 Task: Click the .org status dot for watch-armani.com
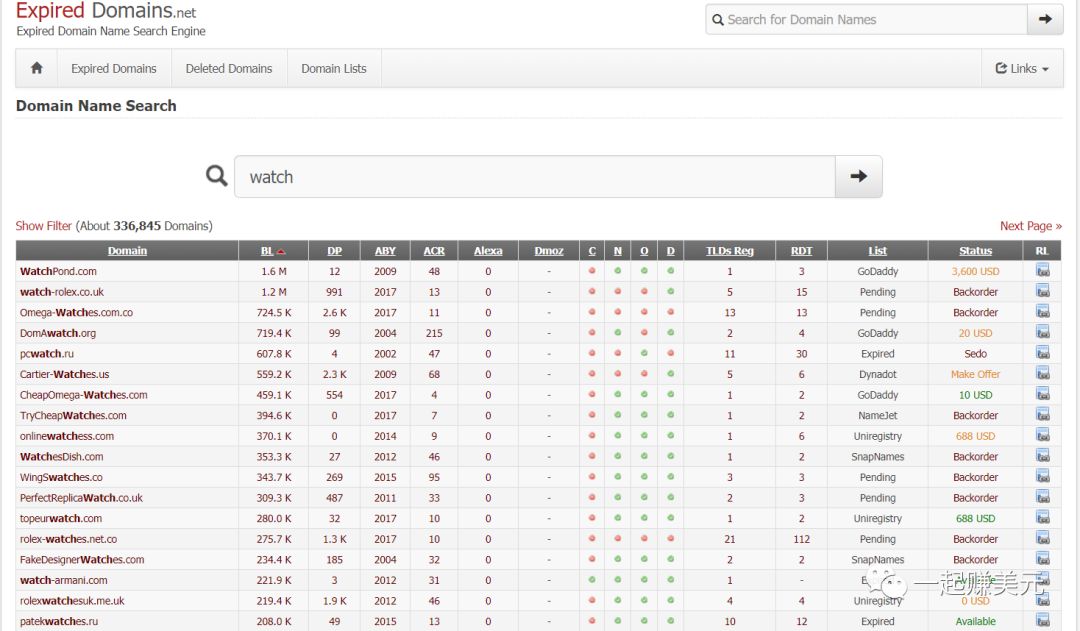(644, 580)
